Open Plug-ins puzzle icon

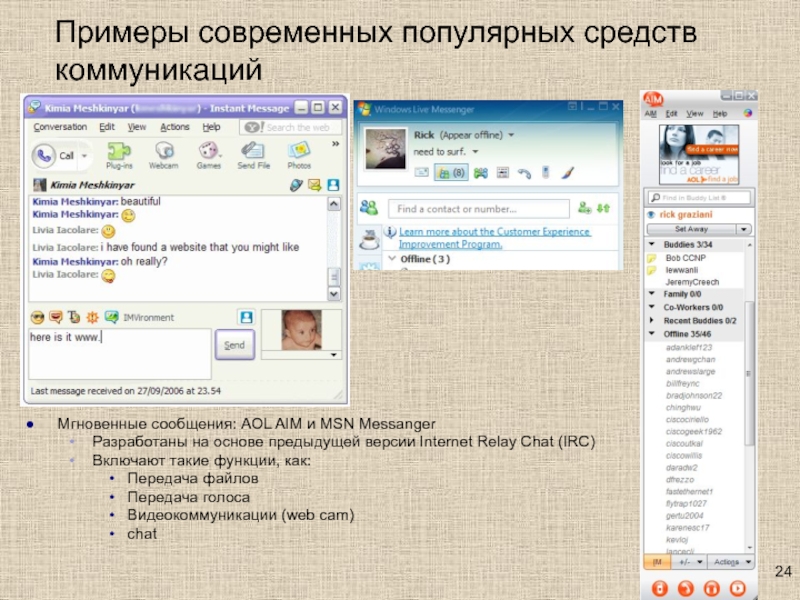point(119,152)
